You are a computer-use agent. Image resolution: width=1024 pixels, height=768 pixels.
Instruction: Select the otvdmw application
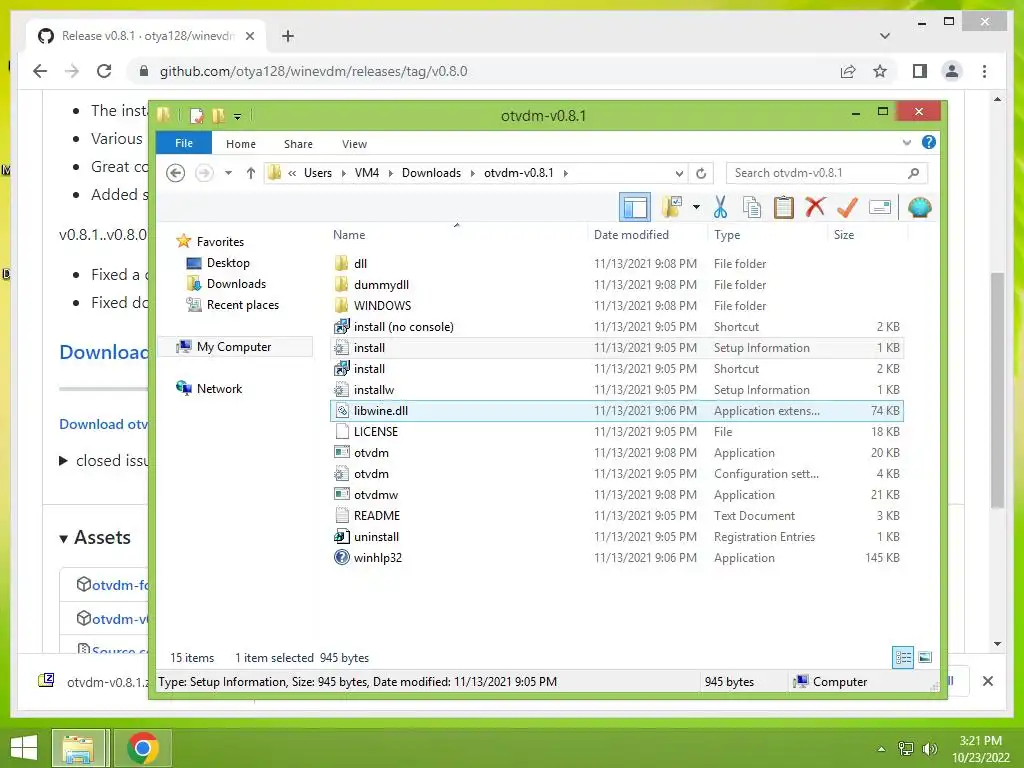click(617, 495)
